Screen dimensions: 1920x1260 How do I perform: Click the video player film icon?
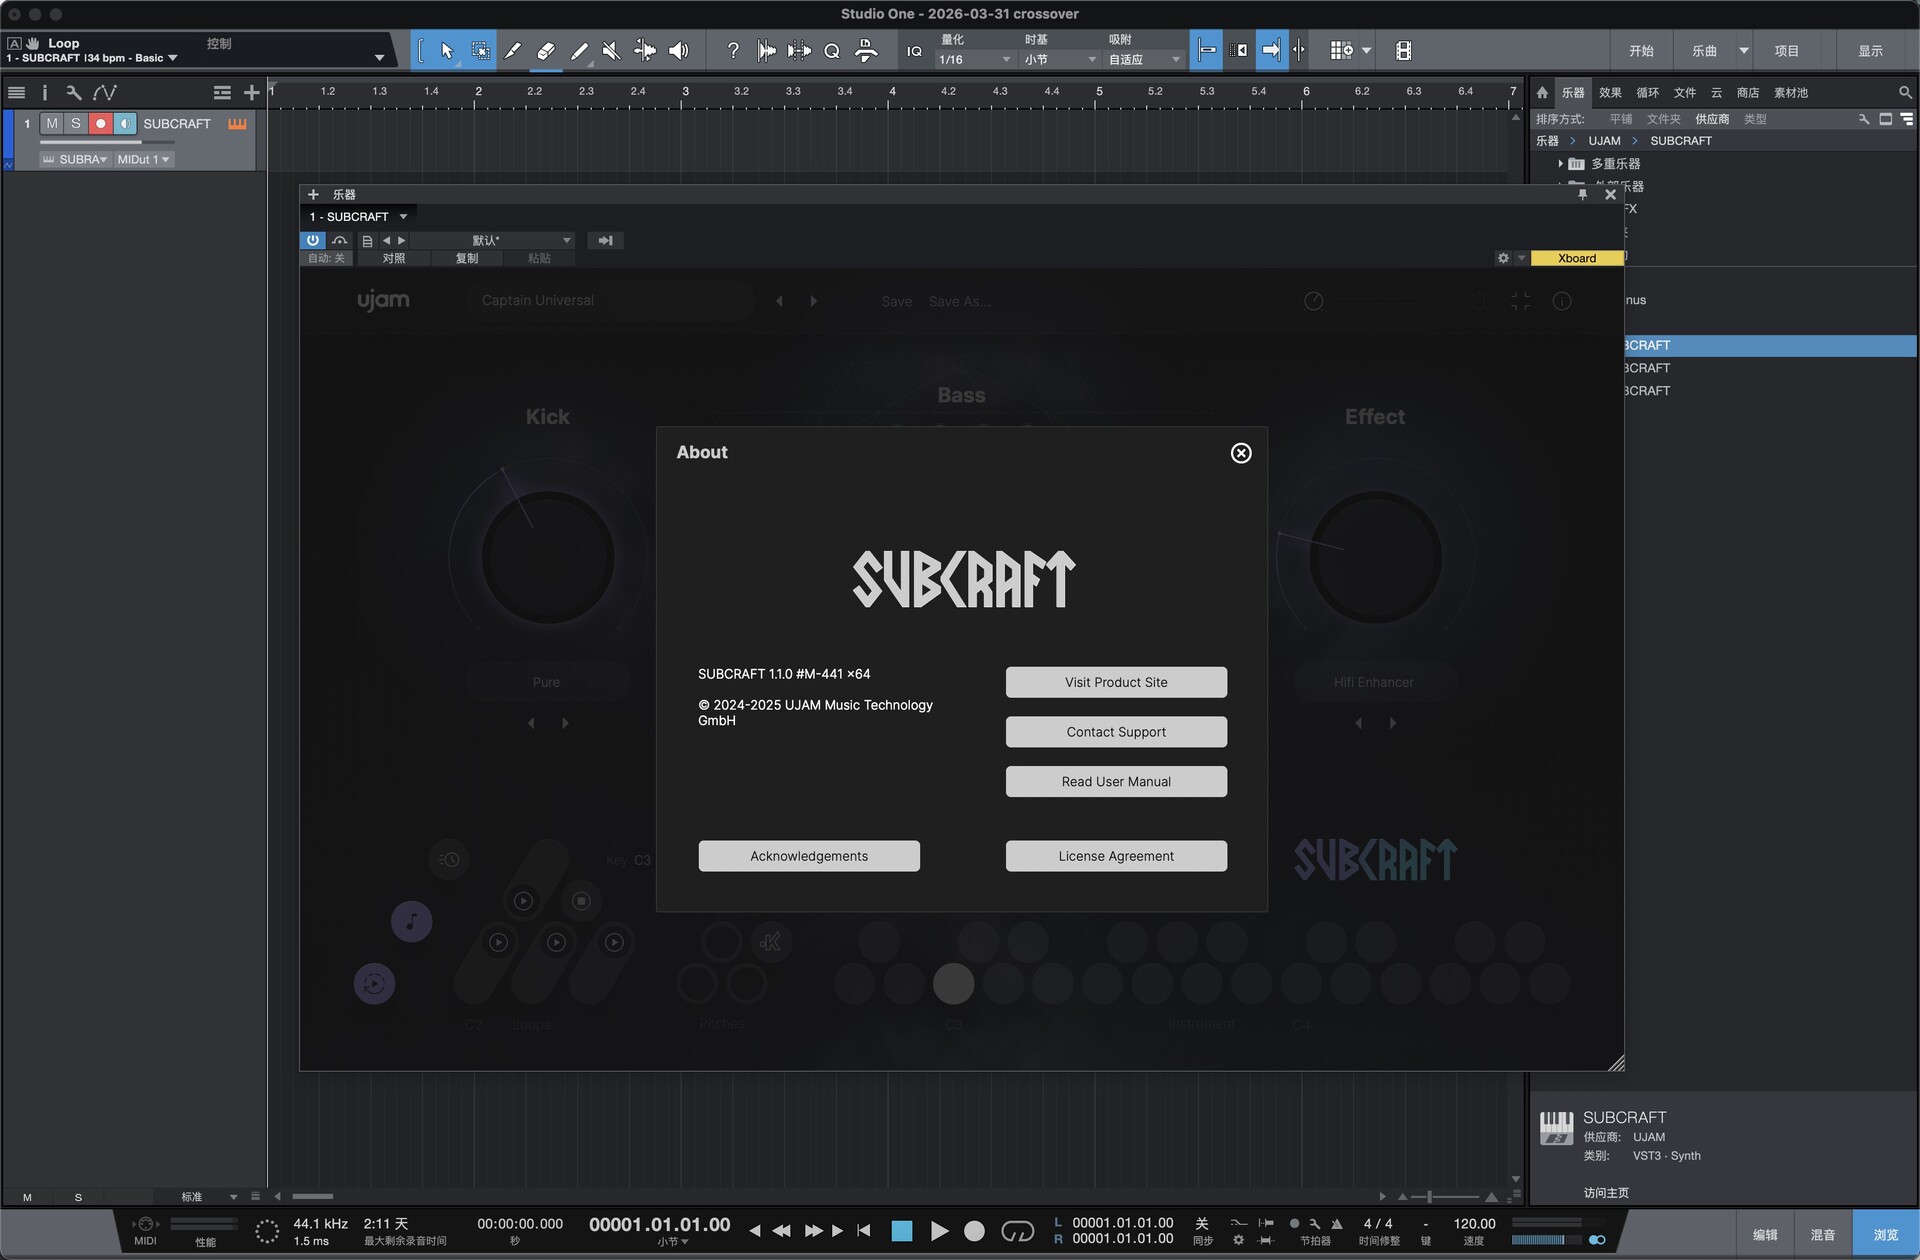(1403, 51)
